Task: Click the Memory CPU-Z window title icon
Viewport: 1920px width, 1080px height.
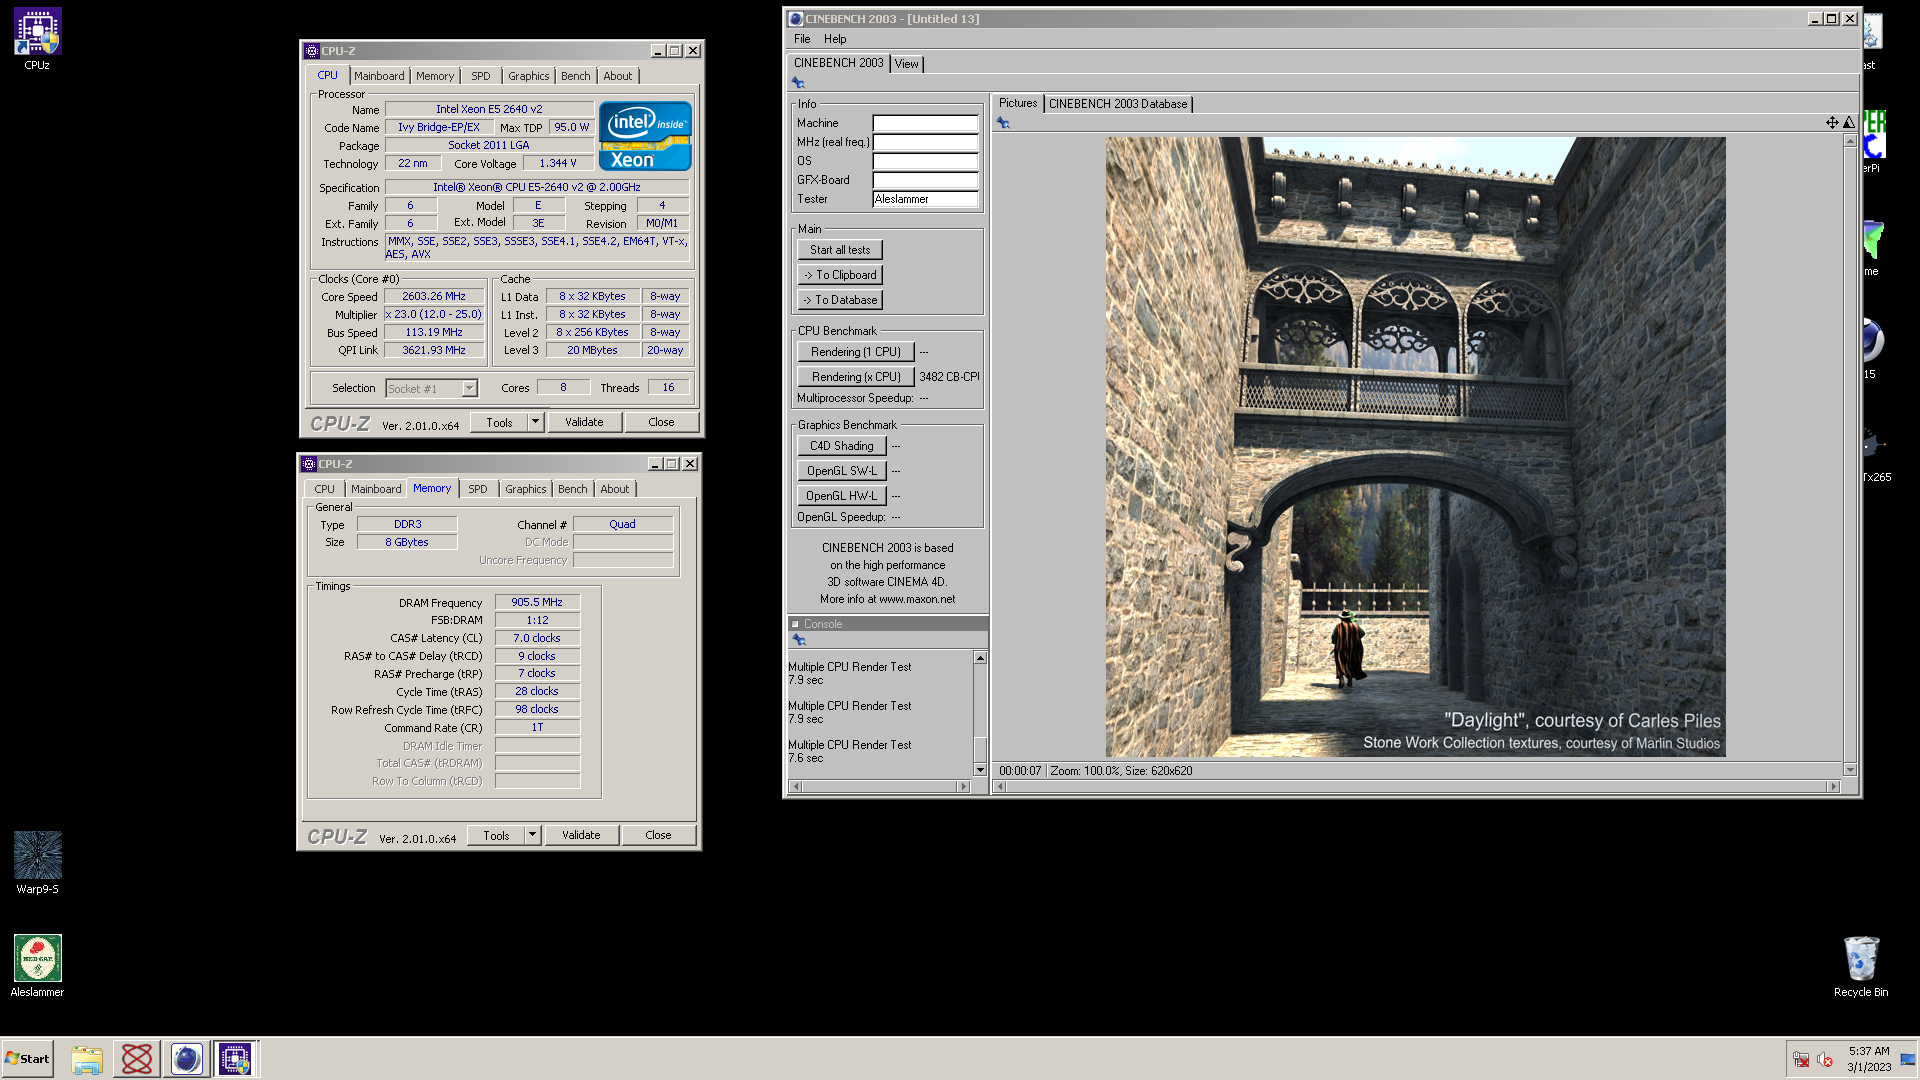Action: (309, 464)
